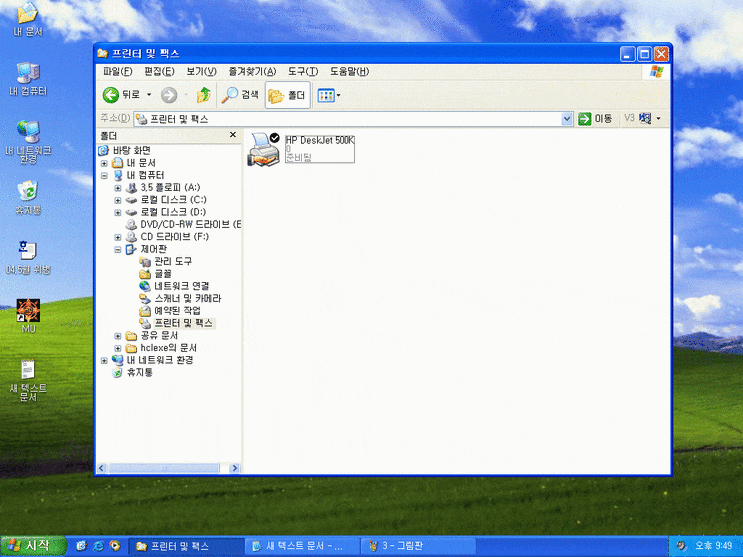The image size is (743, 557).
Task: Select the MU game desktop icon
Action: tap(28, 312)
